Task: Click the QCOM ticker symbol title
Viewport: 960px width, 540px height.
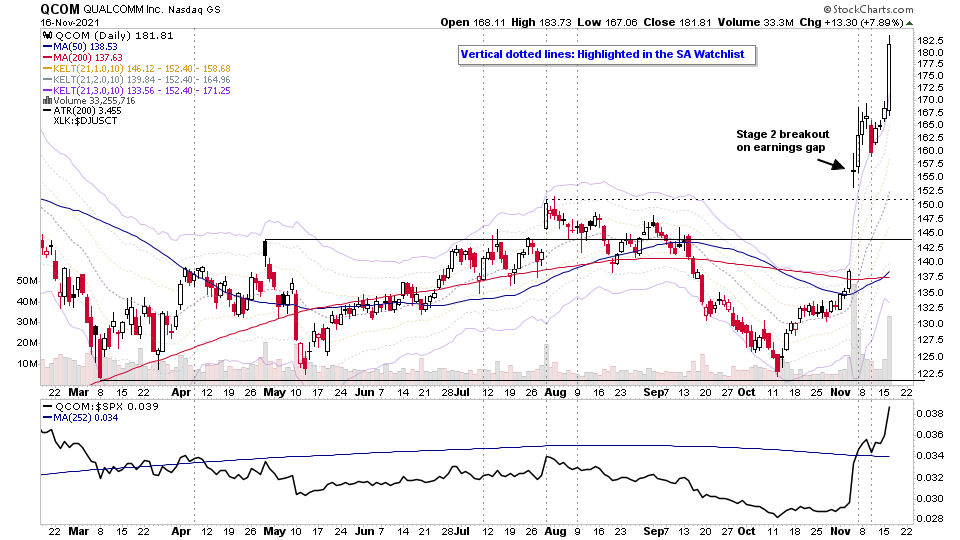Action: [60, 9]
